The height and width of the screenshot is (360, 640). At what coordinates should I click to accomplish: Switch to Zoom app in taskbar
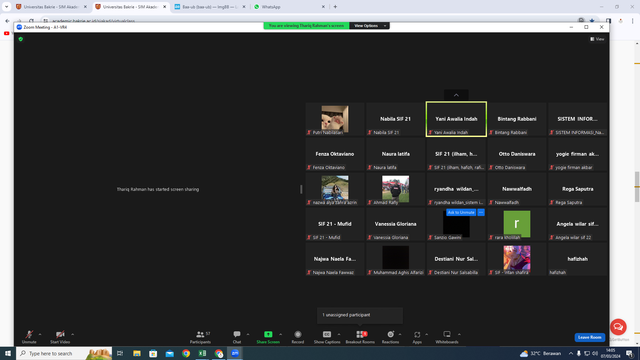[235, 353]
